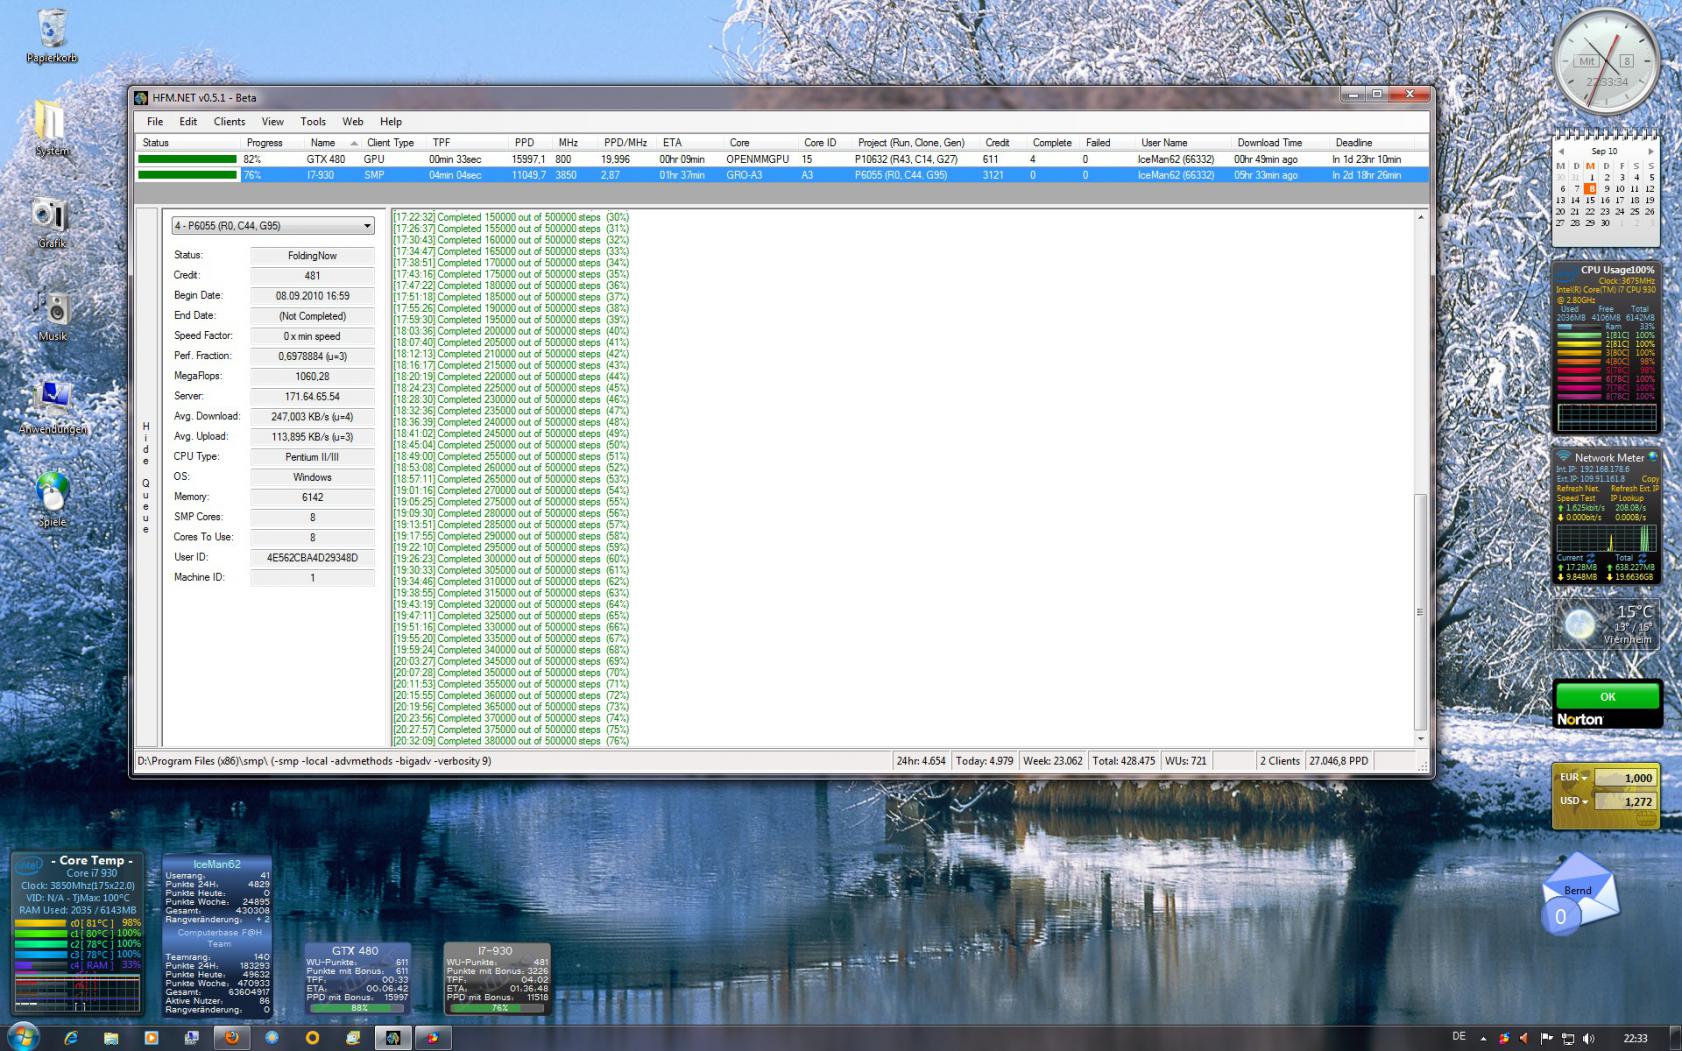Open the queue entry dropdown P6055
1682x1051 pixels.
(273, 226)
